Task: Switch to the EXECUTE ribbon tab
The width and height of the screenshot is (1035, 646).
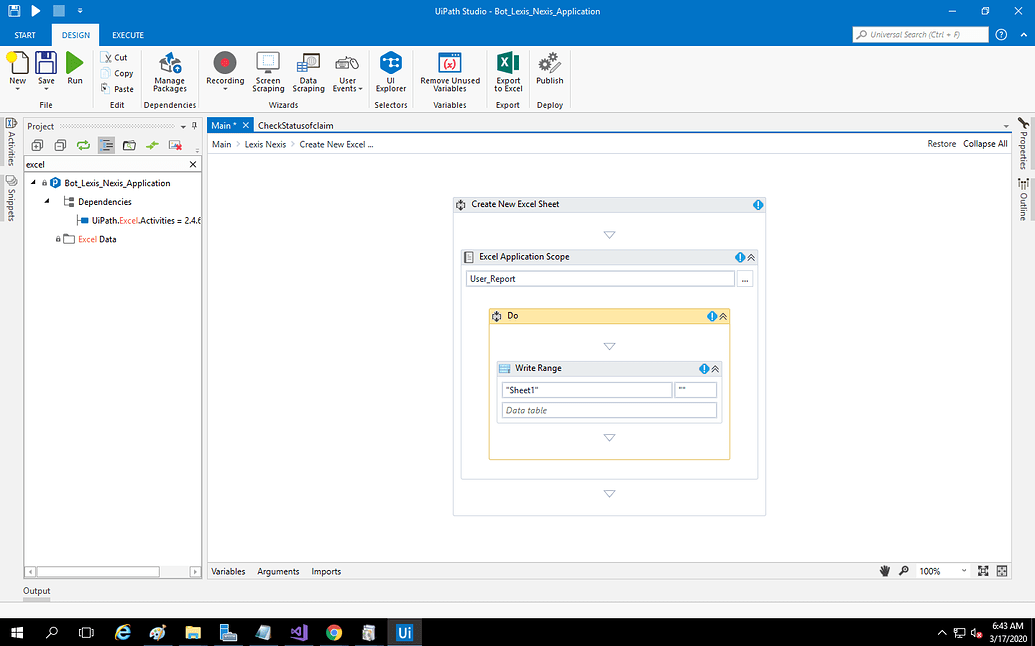Action: [127, 35]
